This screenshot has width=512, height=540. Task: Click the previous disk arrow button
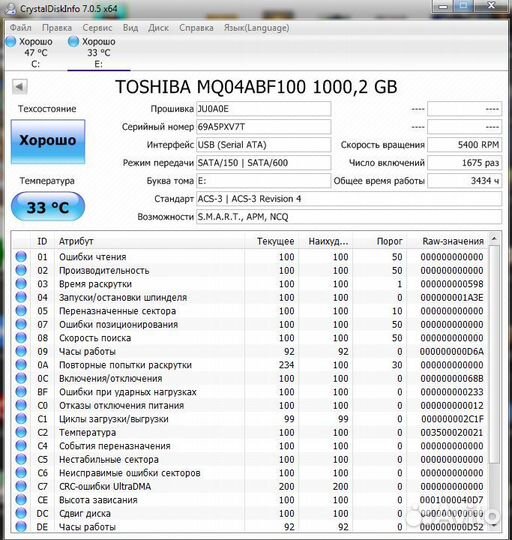point(20,87)
